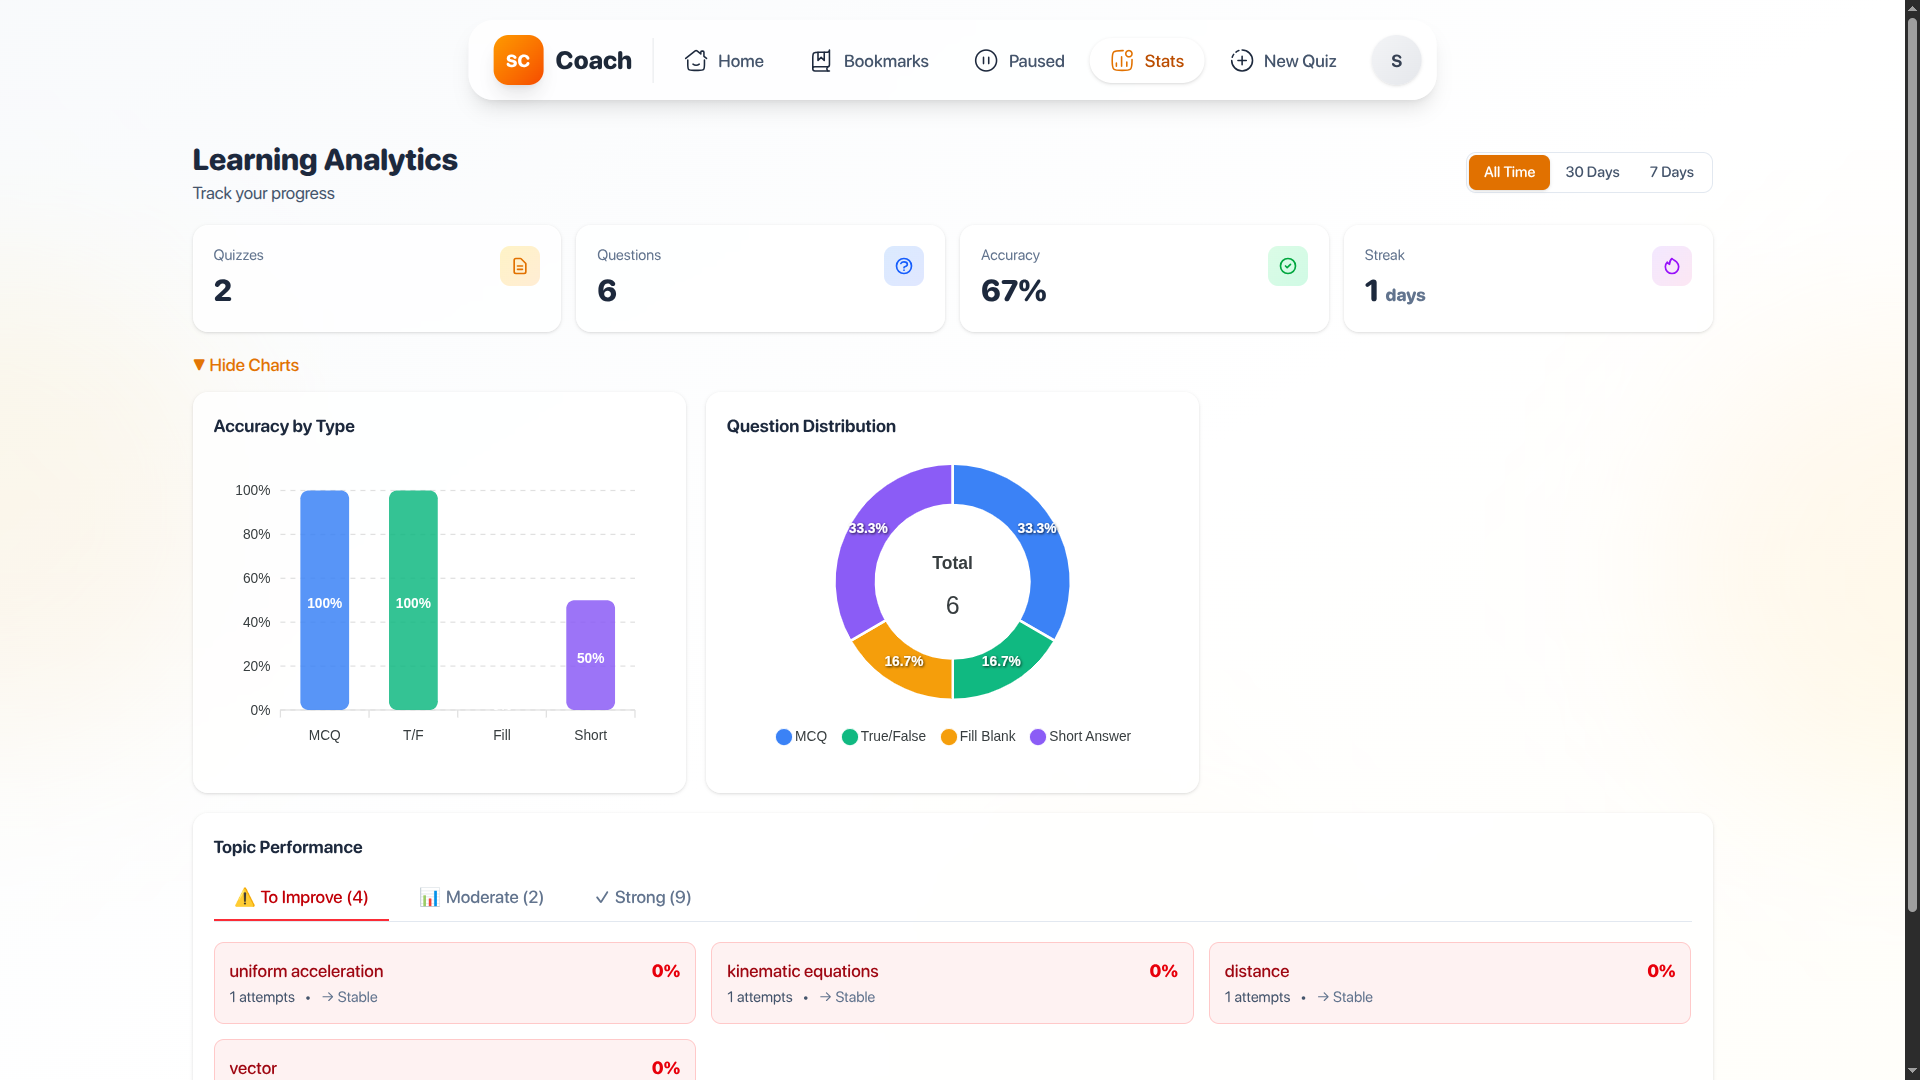Click the Accuracy checkmark icon
This screenshot has height=1080, width=1920.
1287,266
